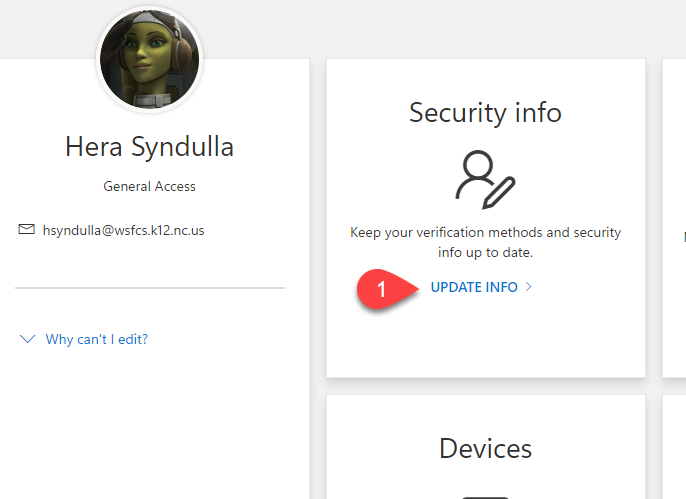This screenshot has height=499, width=686.
Task: Click the hsyndulla@wsfcs.k12.nc.us email address
Action: [124, 230]
